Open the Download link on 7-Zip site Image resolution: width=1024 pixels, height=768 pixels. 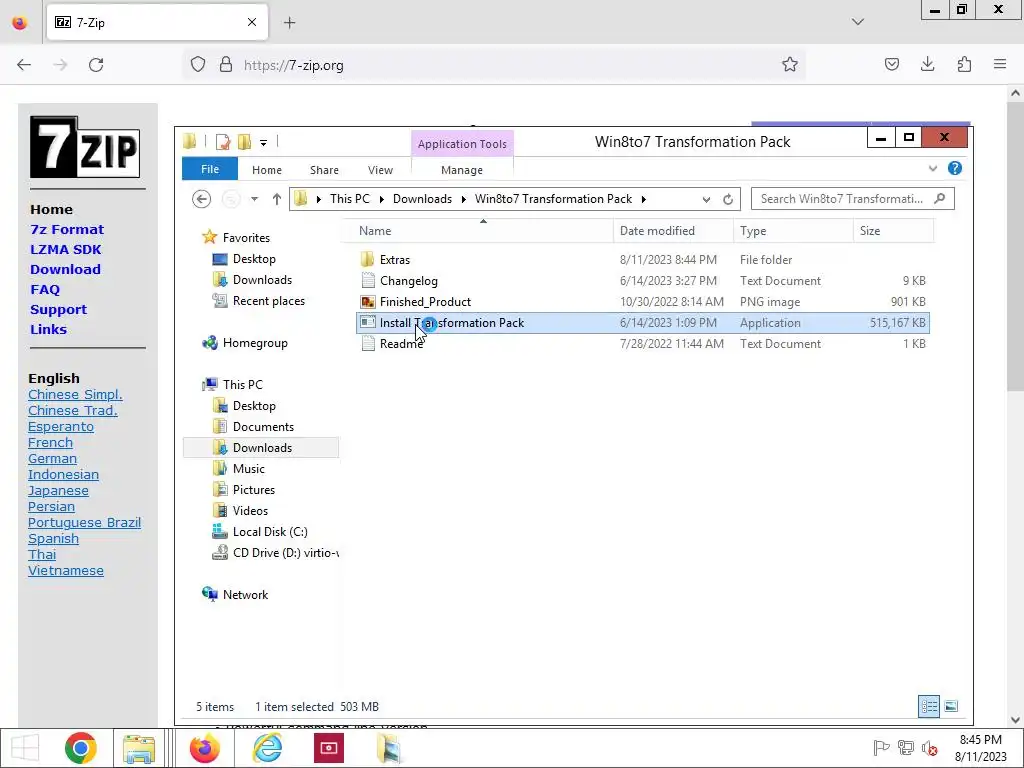(65, 269)
